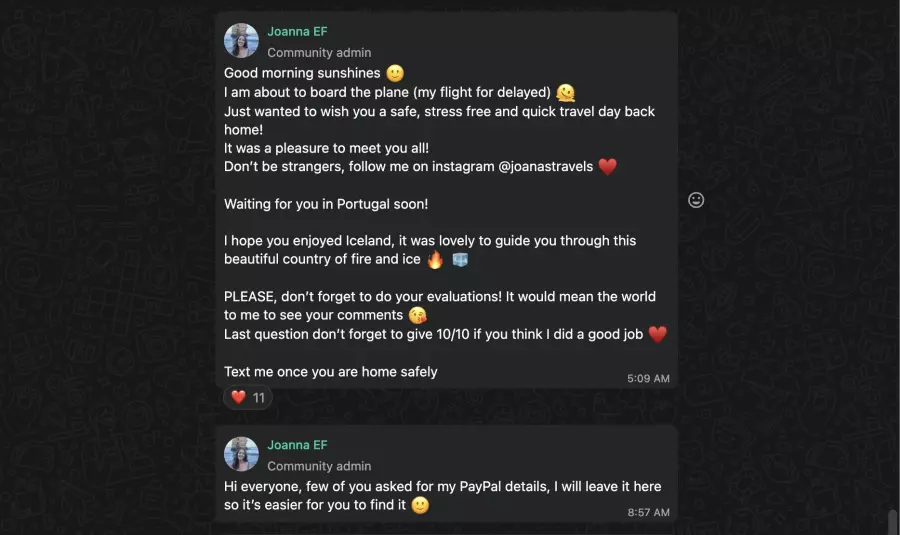Click the 5:09 AM message timestamp
Image resolution: width=900 pixels, height=535 pixels.
click(648, 379)
